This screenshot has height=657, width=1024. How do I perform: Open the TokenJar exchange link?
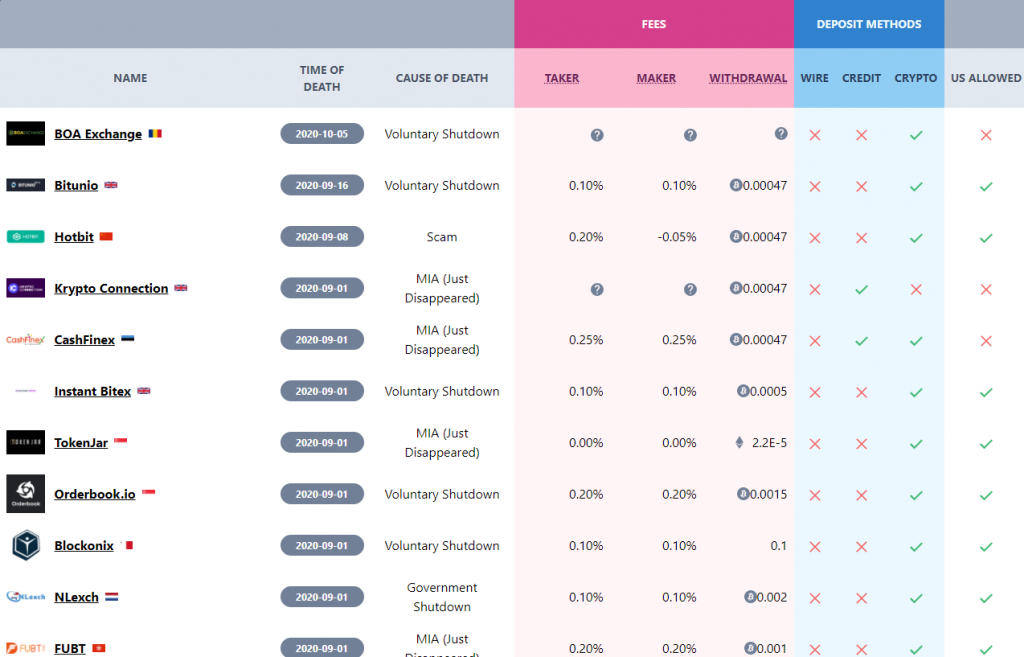(x=81, y=443)
